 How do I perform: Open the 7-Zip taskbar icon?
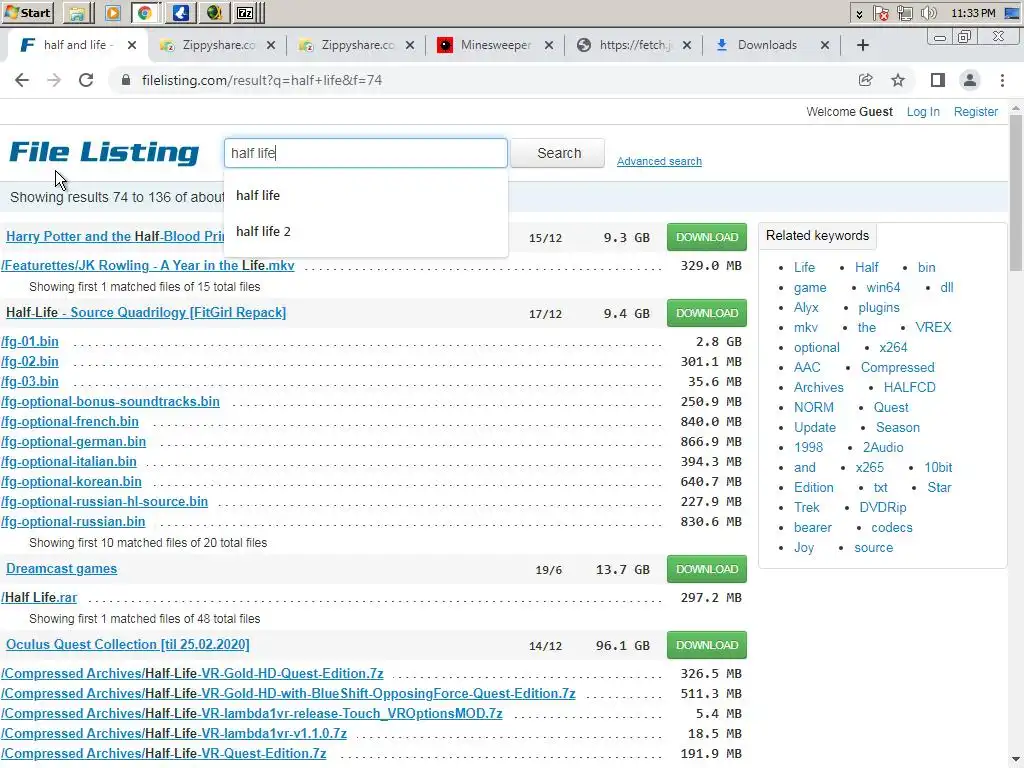(245, 12)
